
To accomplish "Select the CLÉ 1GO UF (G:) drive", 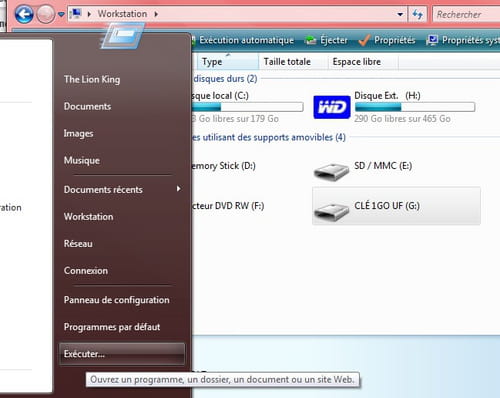I will pyautogui.click(x=396, y=206).
